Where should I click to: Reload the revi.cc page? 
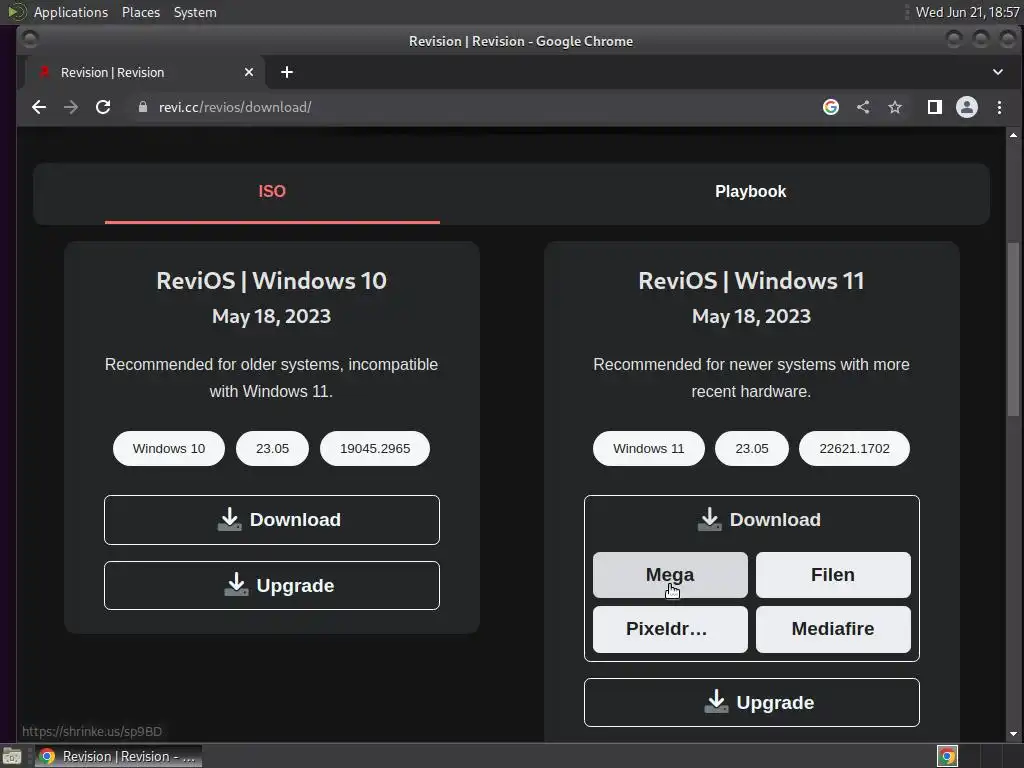(103, 107)
